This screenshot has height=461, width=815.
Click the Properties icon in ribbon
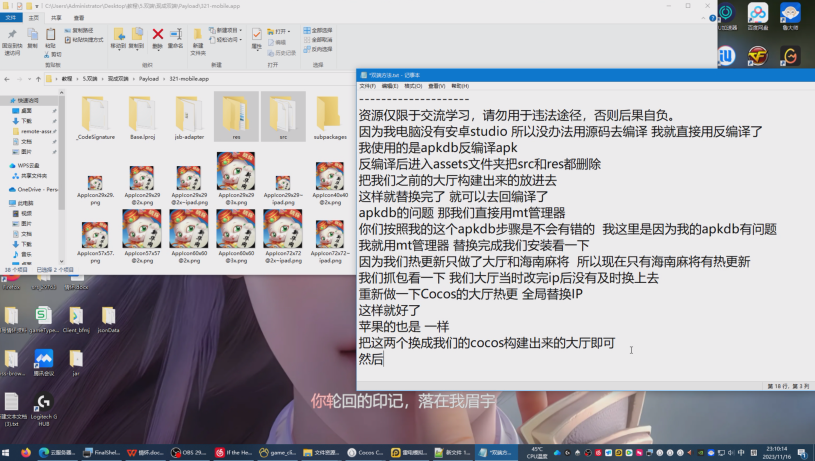click(257, 38)
